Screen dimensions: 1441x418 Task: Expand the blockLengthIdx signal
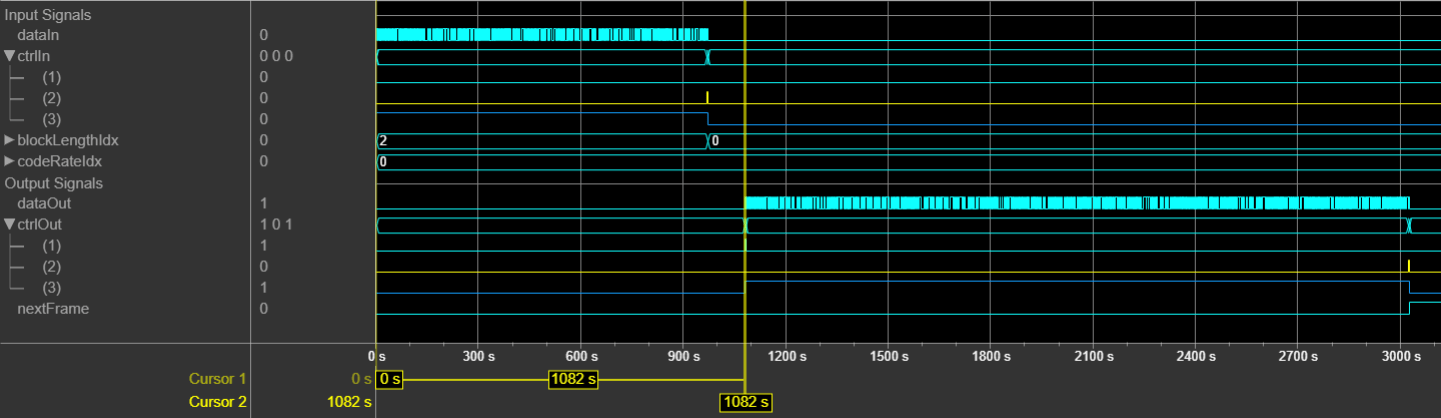[10, 140]
